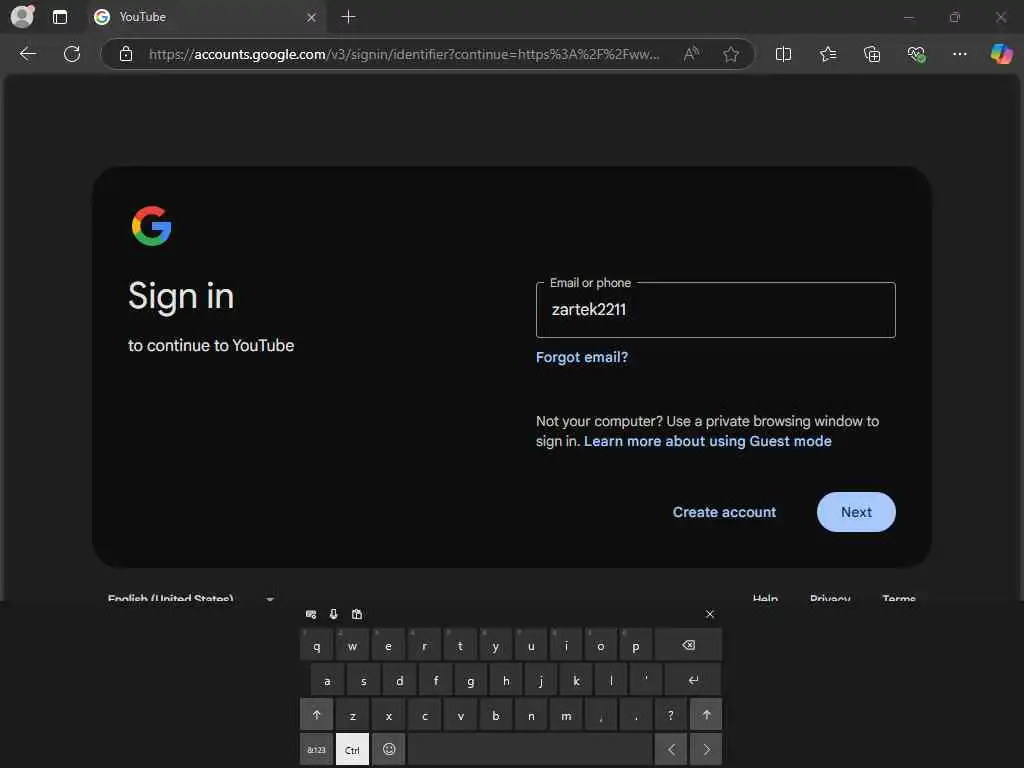Open a new tab with plus button
This screenshot has height=768, width=1024.
click(x=349, y=17)
